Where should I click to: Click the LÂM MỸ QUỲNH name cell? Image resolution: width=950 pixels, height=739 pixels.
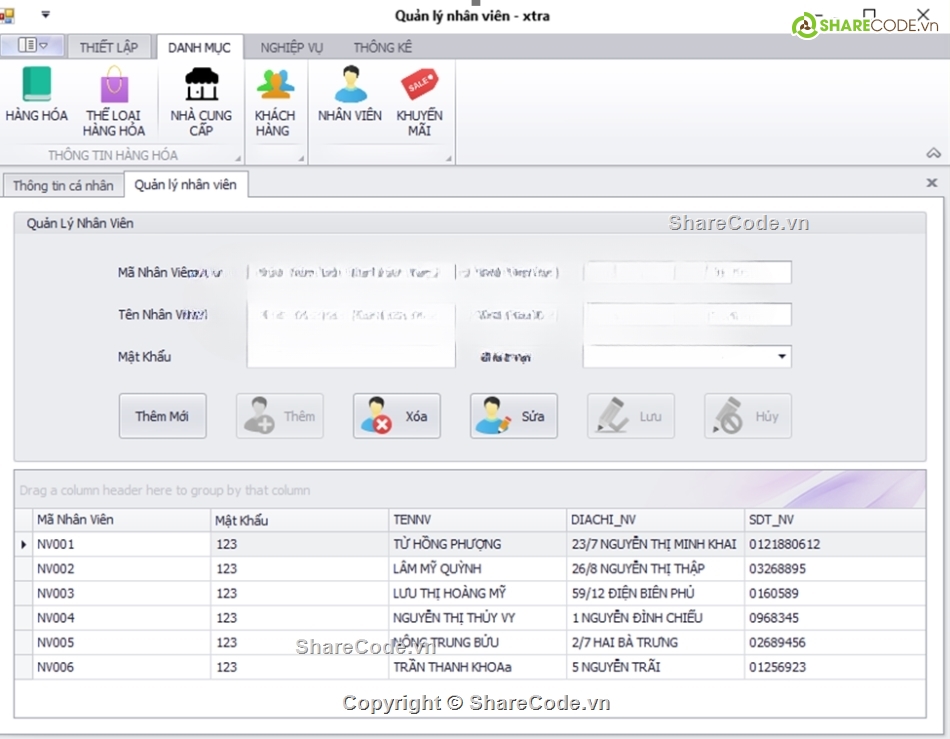tap(477, 569)
